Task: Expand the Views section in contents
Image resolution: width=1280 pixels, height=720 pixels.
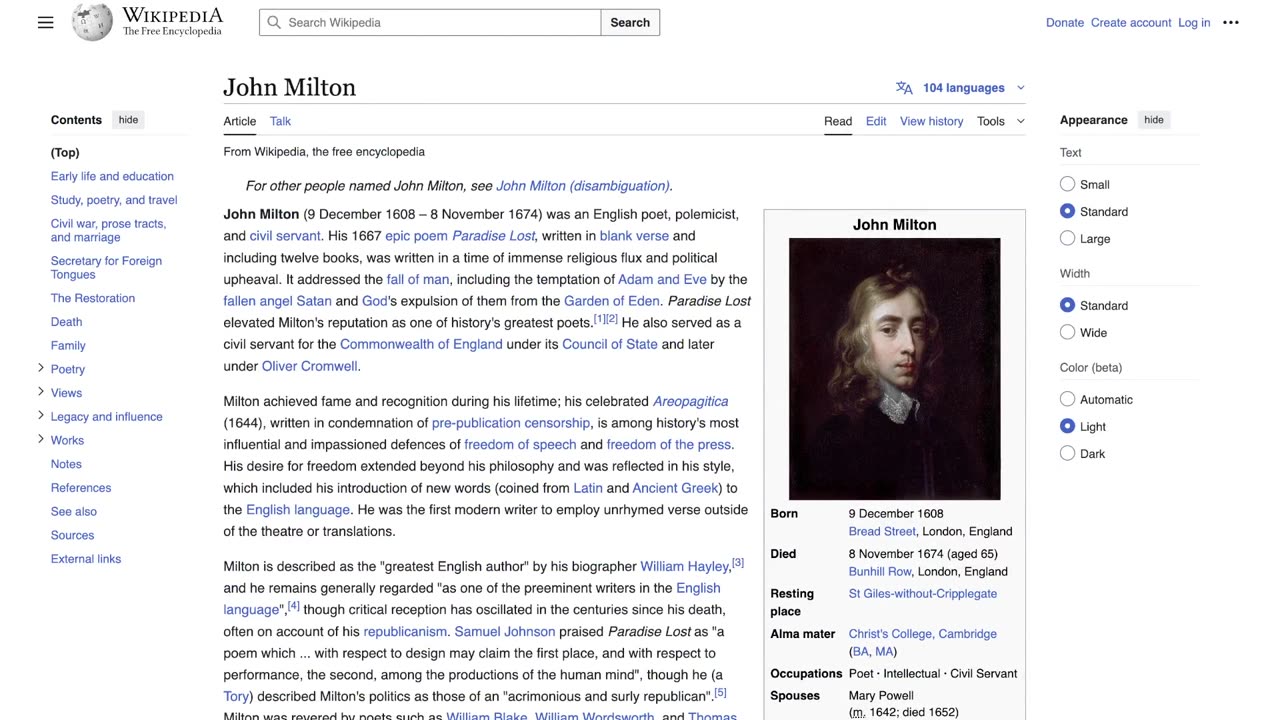Action: [41, 392]
